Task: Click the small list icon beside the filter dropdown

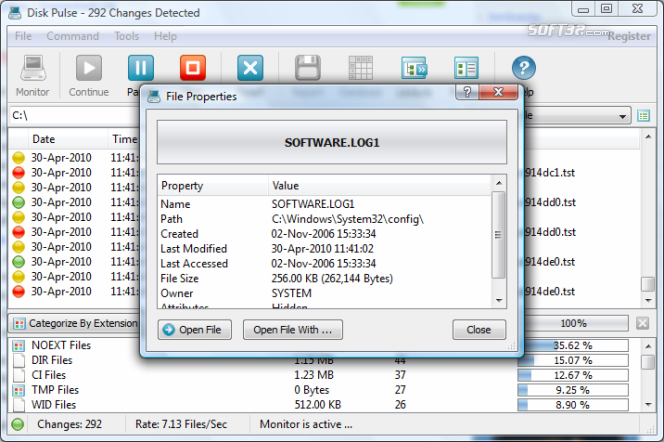Action: pyautogui.click(x=643, y=116)
